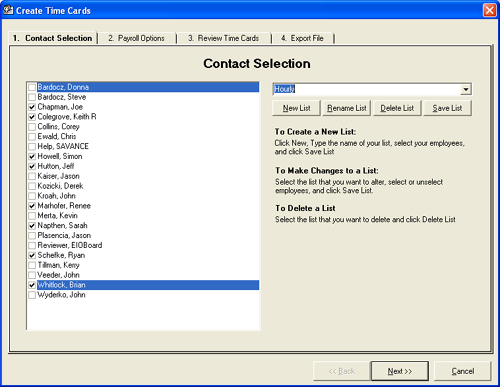Image resolution: width=500 pixels, height=387 pixels.
Task: Cancel the time card wizard
Action: (463, 371)
